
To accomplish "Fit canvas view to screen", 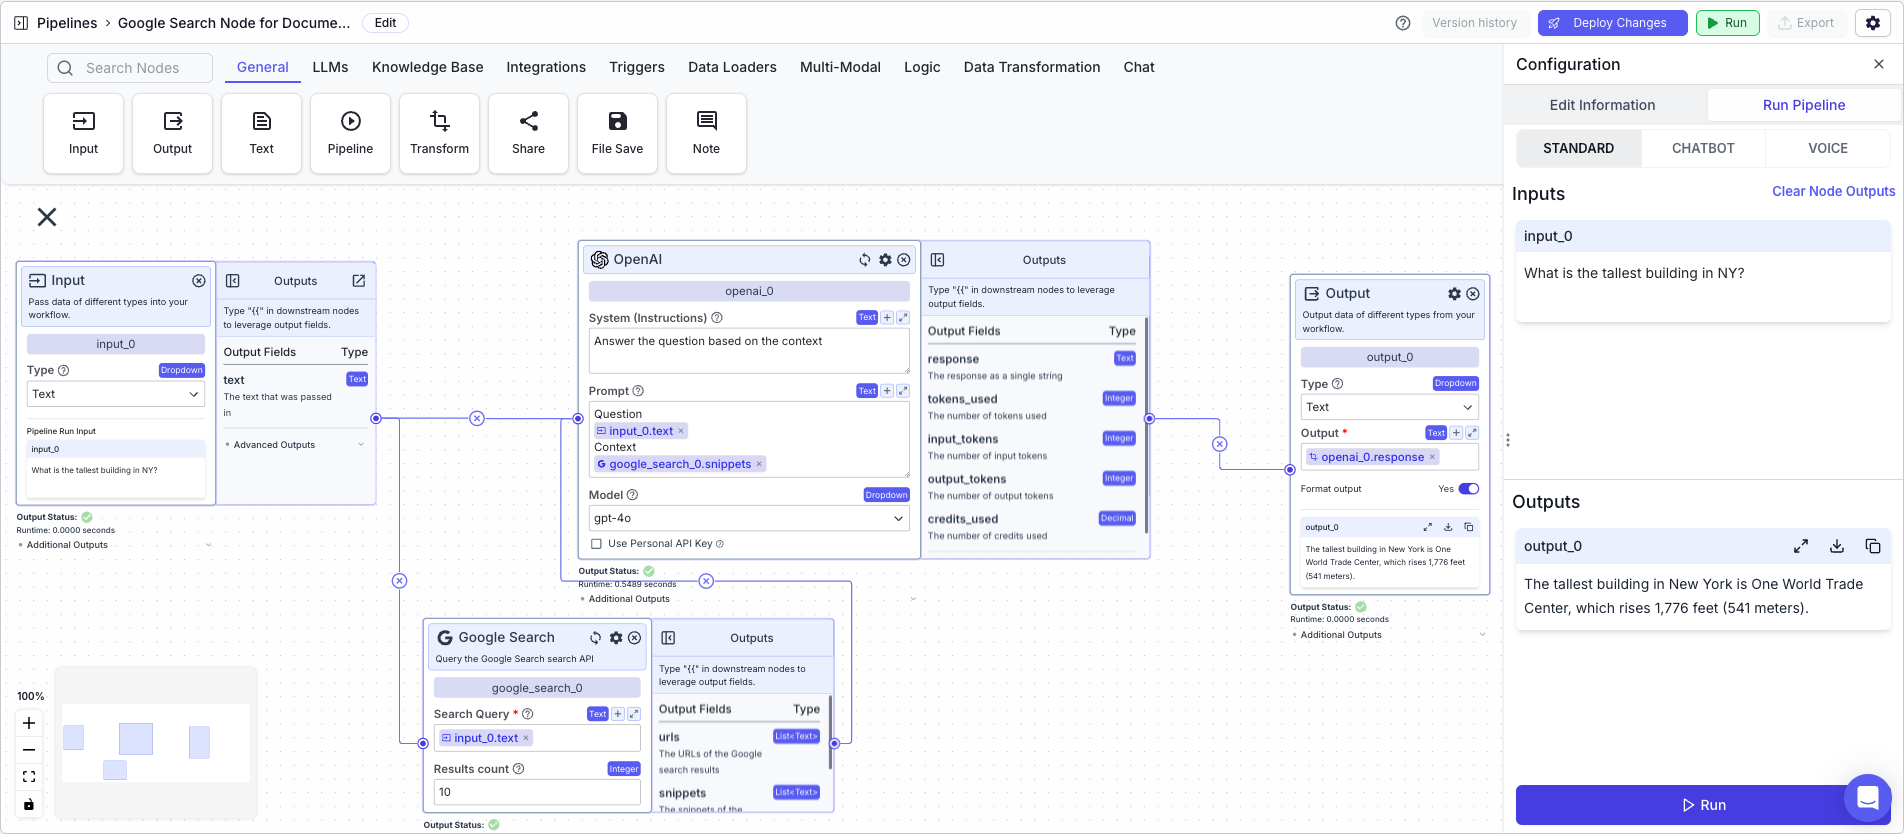I will click(x=29, y=777).
